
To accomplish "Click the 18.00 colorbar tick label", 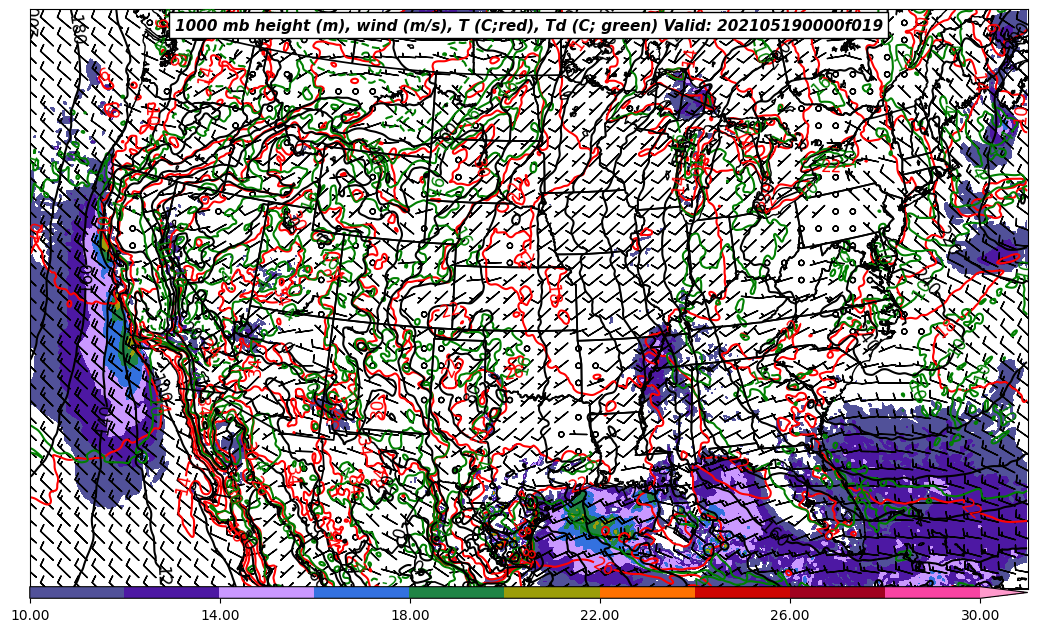I will (410, 615).
